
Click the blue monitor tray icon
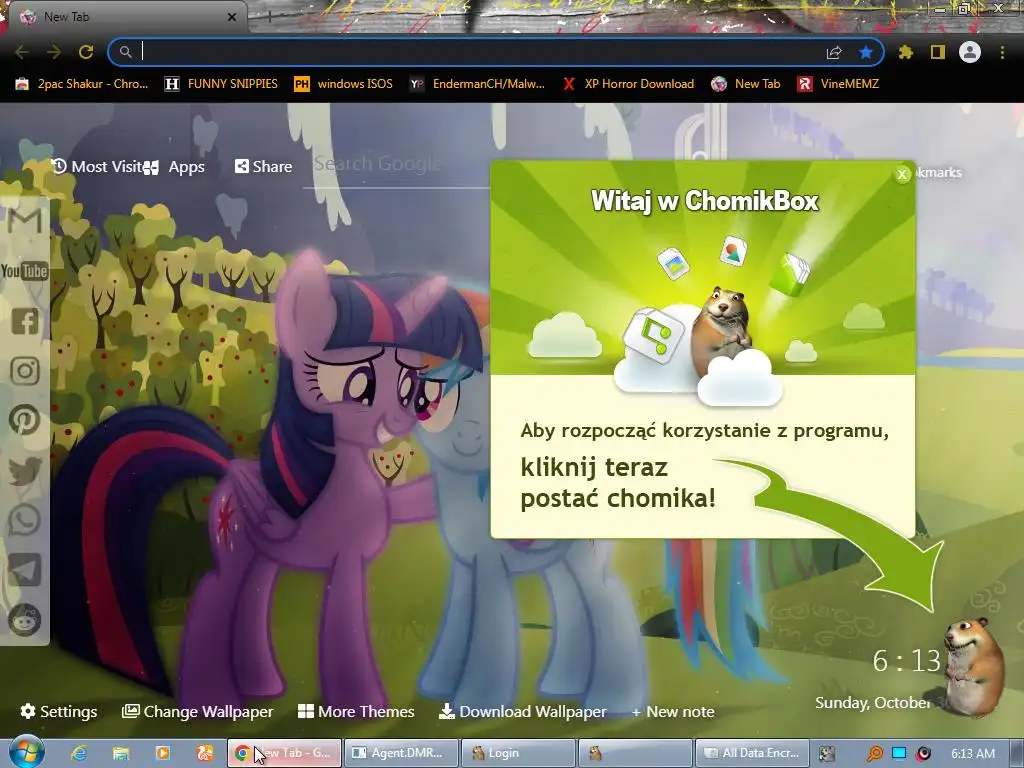point(899,753)
